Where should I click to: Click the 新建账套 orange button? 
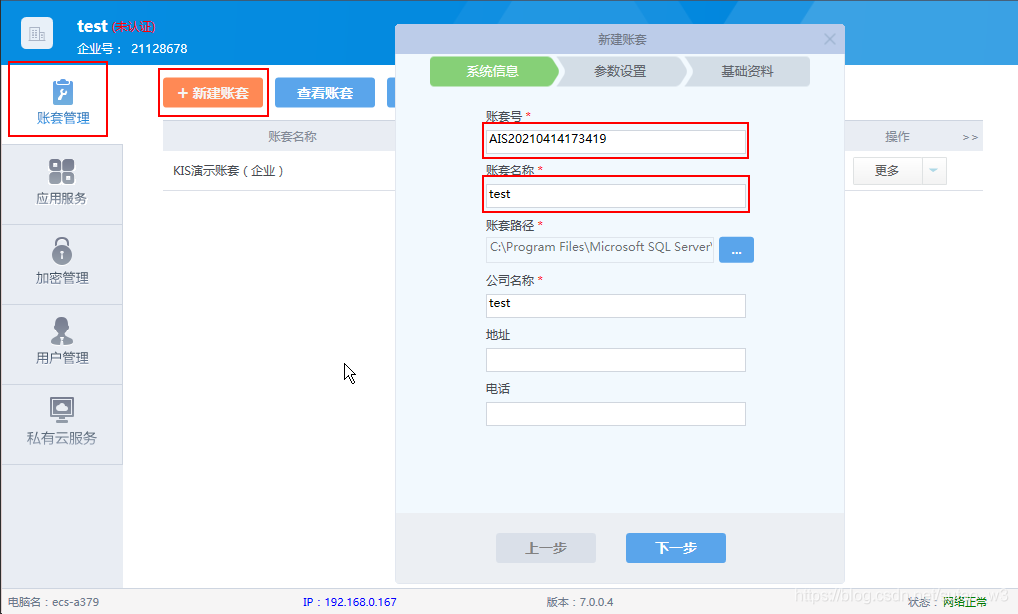point(213,93)
